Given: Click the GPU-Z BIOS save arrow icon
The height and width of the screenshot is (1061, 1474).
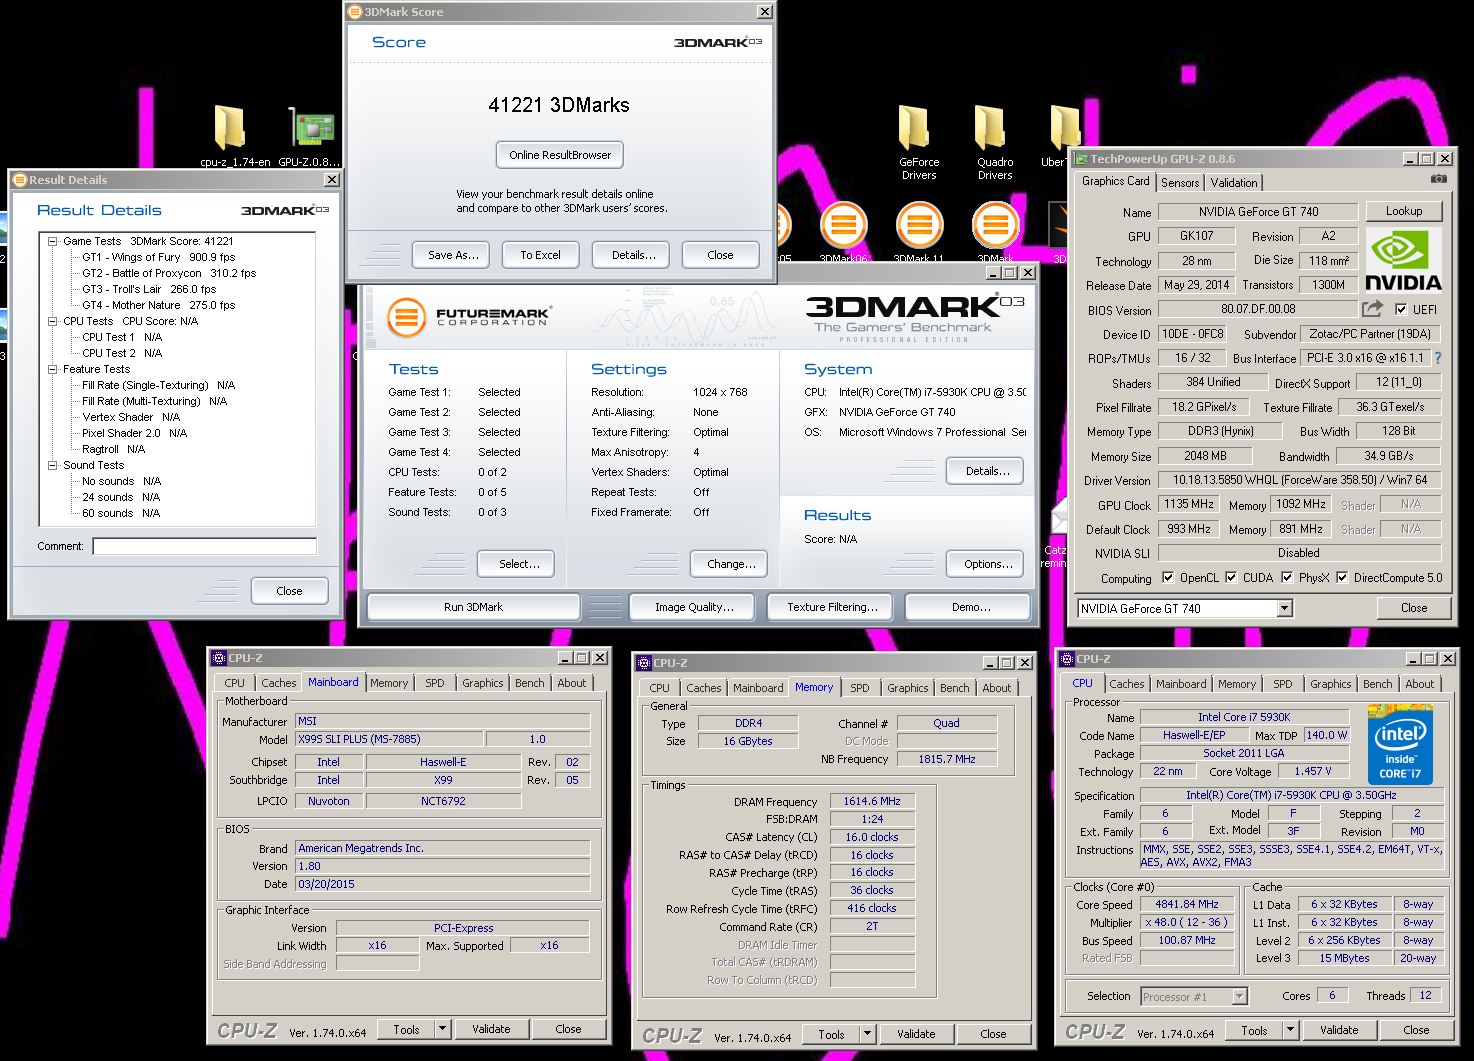Looking at the screenshot, I should point(1373,309).
